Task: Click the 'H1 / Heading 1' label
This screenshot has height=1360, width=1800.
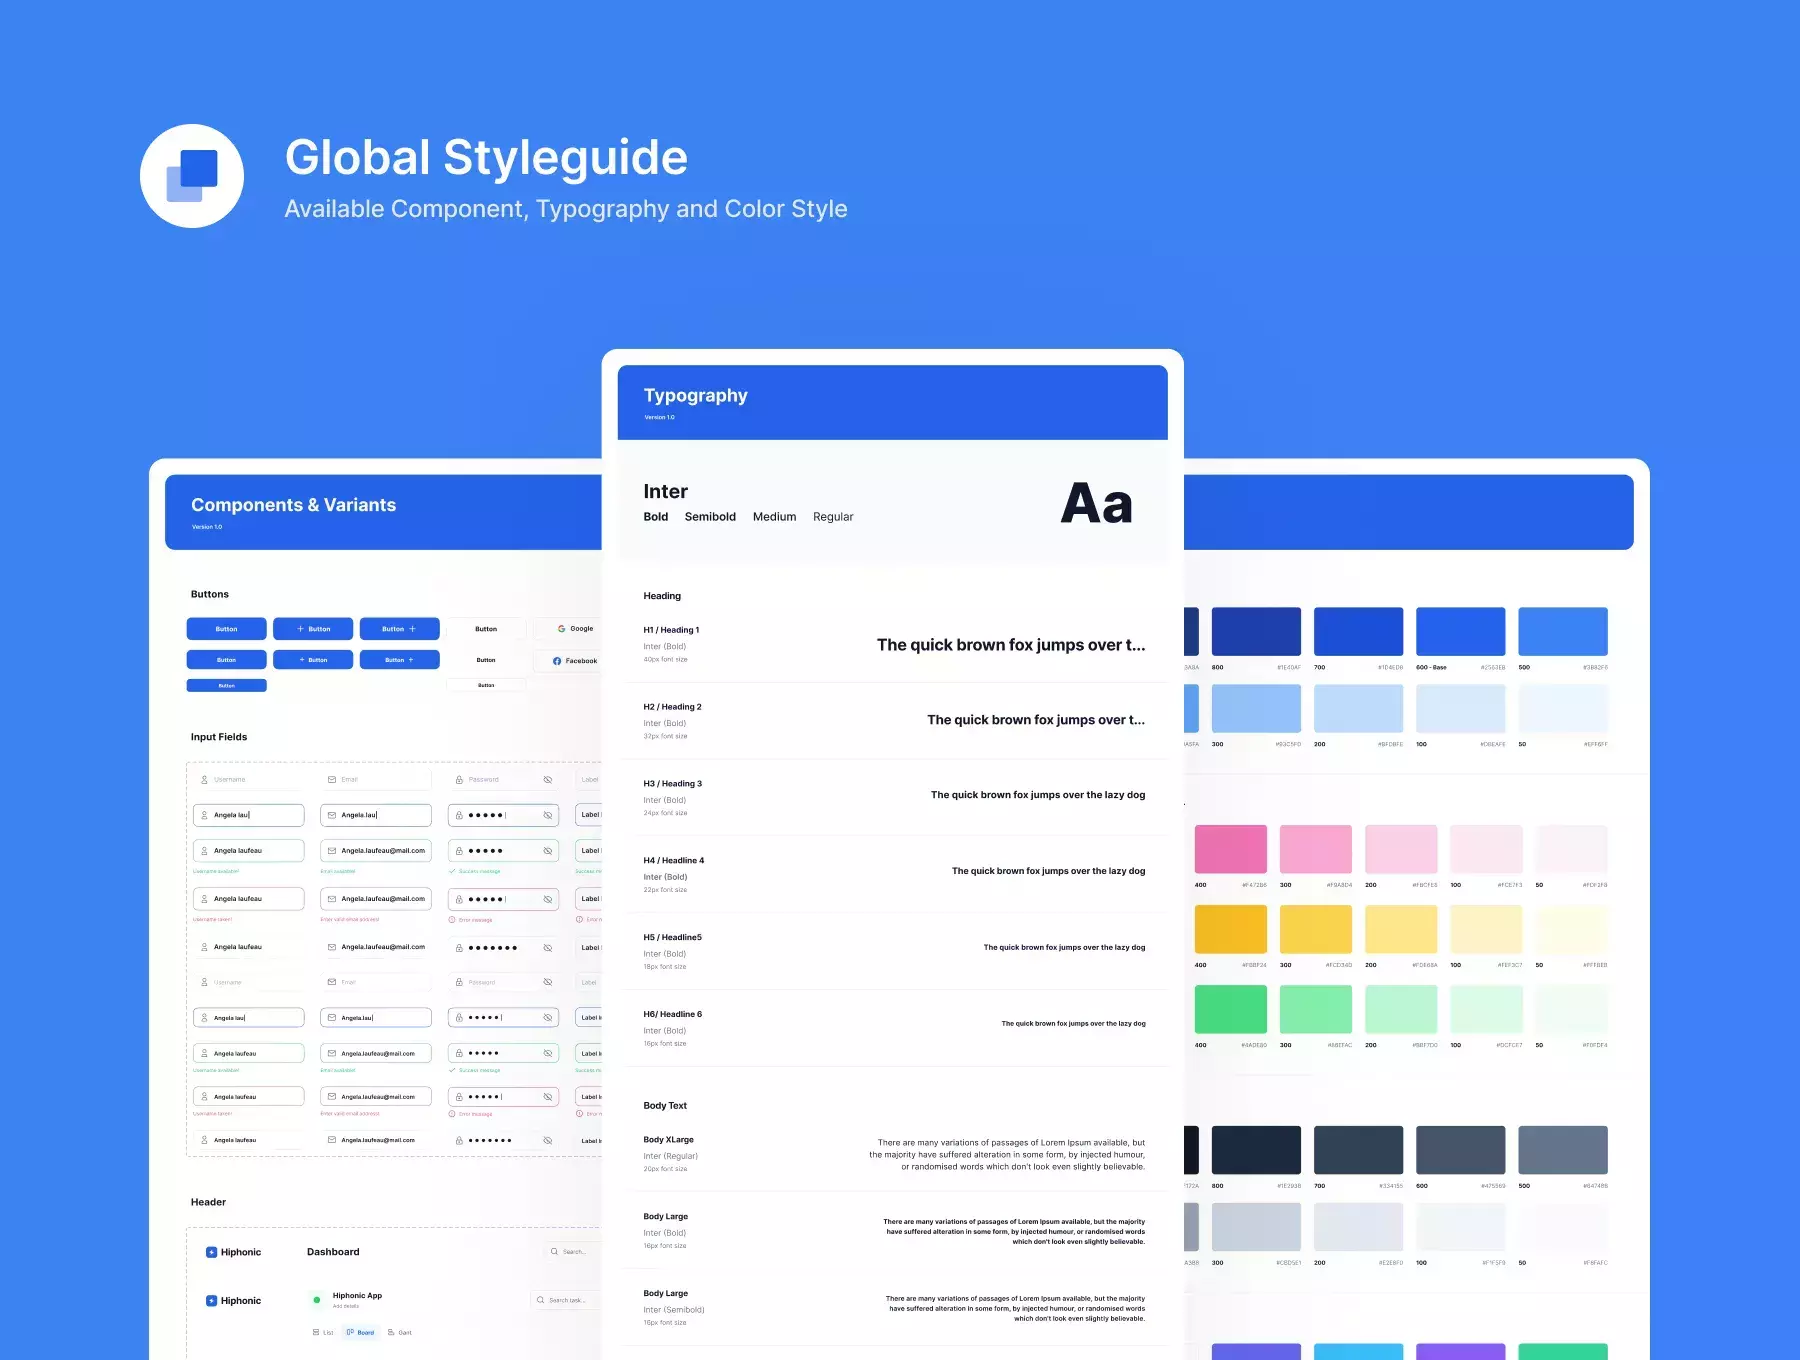Action: (x=671, y=630)
